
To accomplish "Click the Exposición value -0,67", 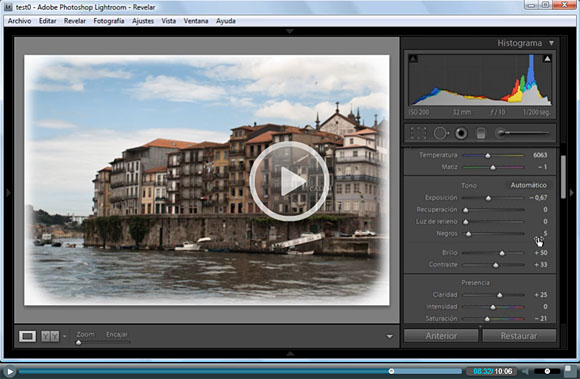I will [x=538, y=198].
